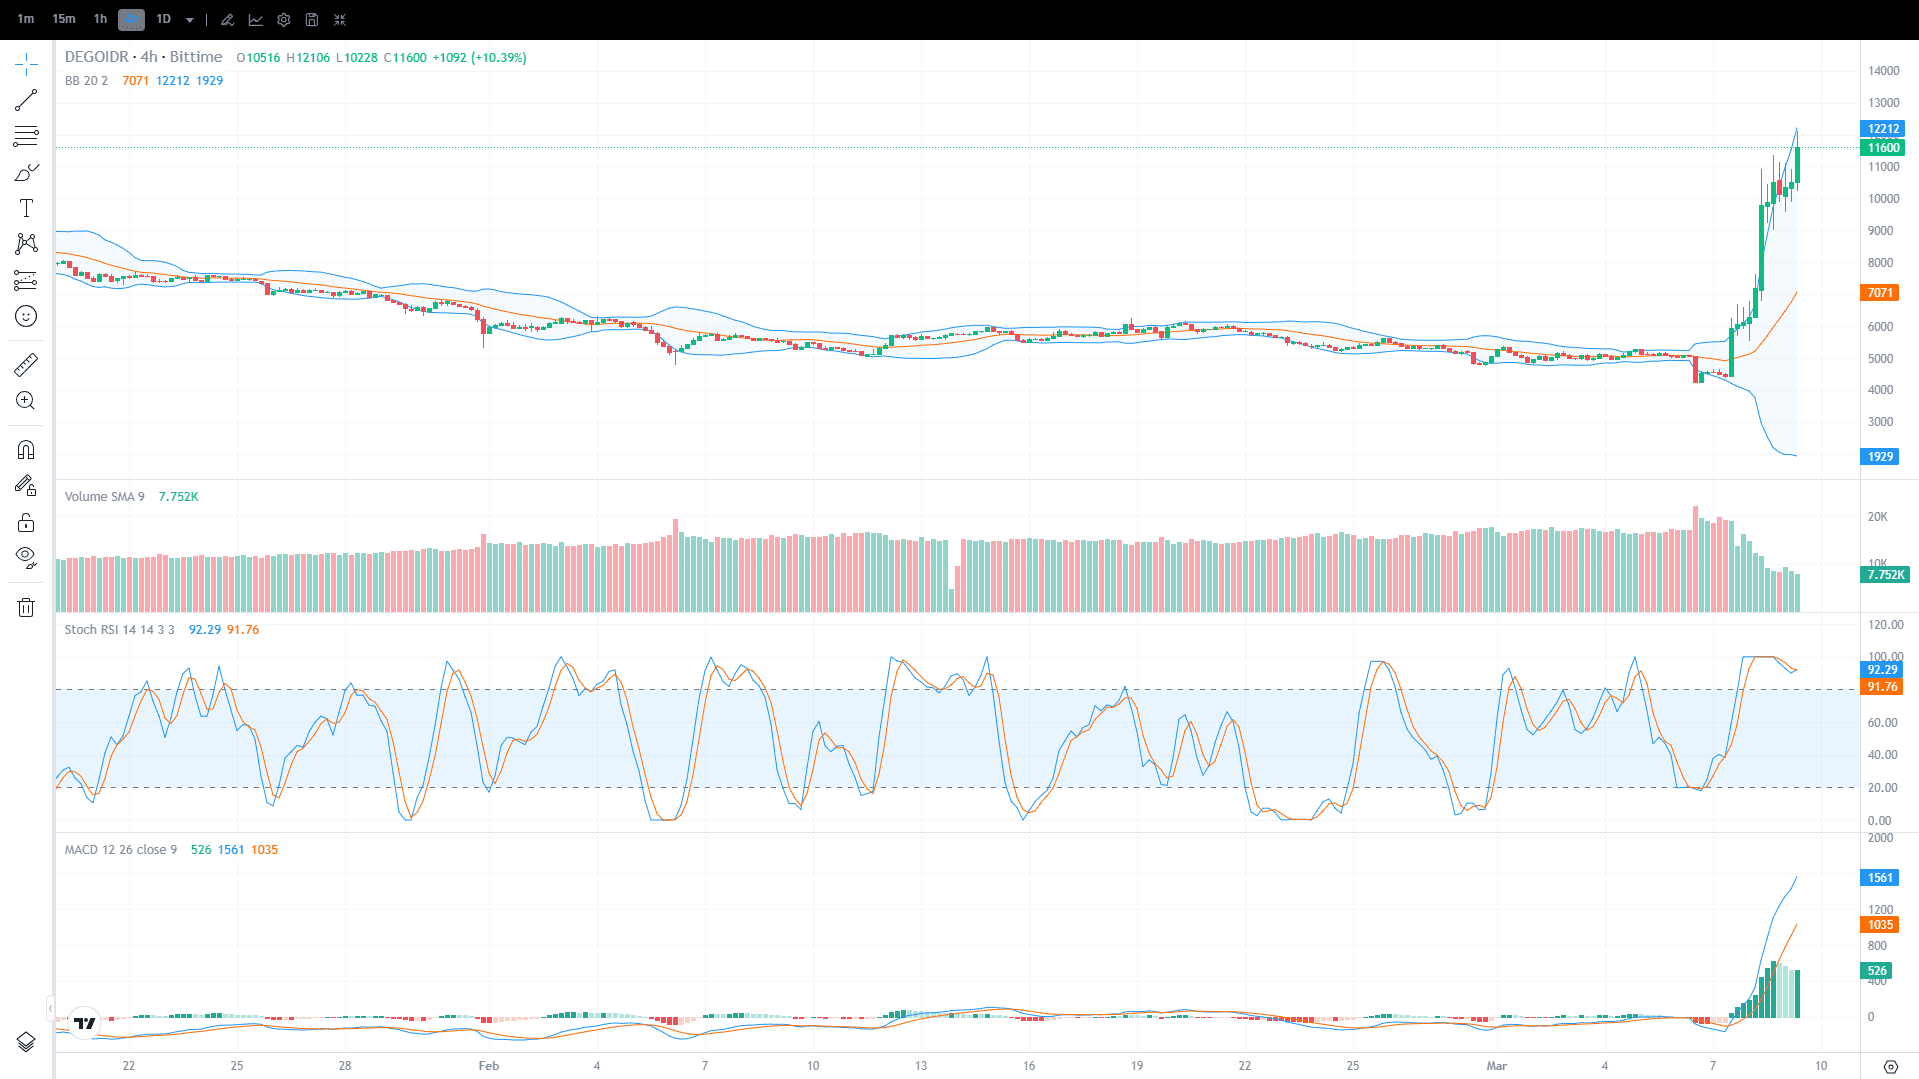Open chart settings with the gear icon

point(283,19)
